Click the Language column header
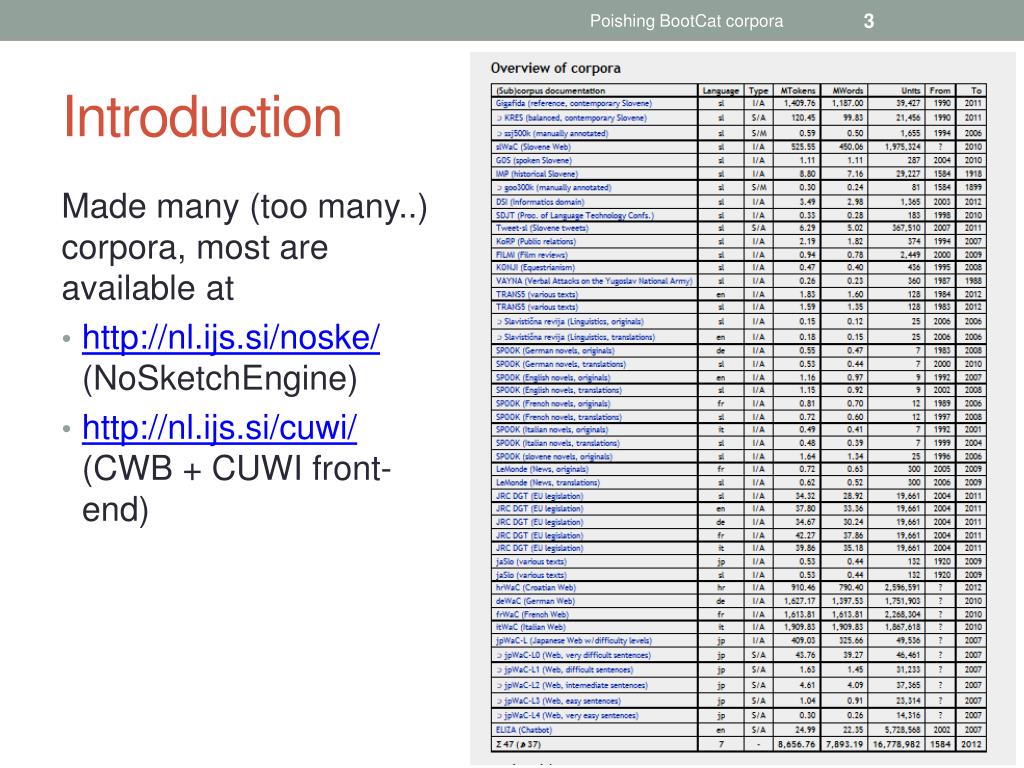 [720, 91]
